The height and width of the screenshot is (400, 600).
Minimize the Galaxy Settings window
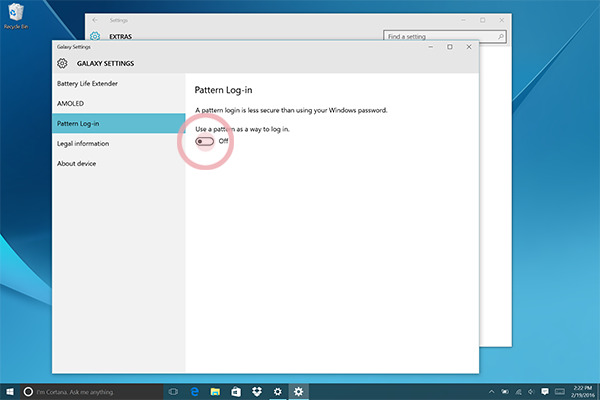pos(430,47)
